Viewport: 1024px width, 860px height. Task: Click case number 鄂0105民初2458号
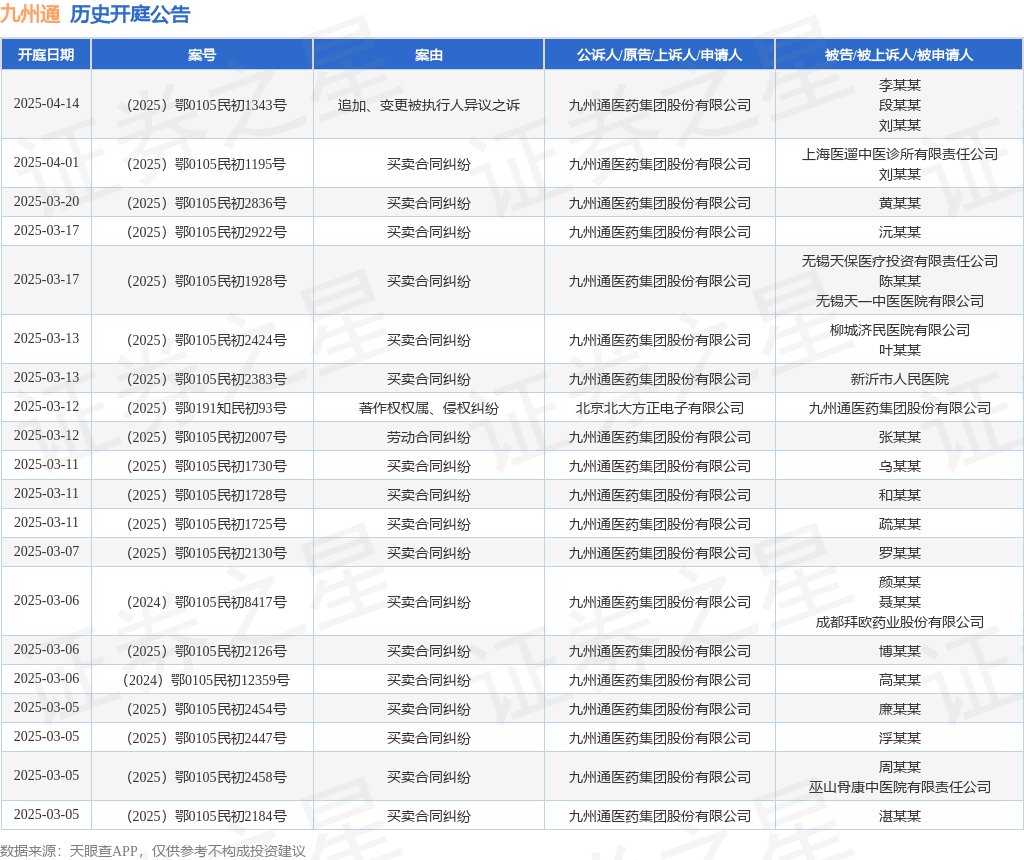point(206,777)
